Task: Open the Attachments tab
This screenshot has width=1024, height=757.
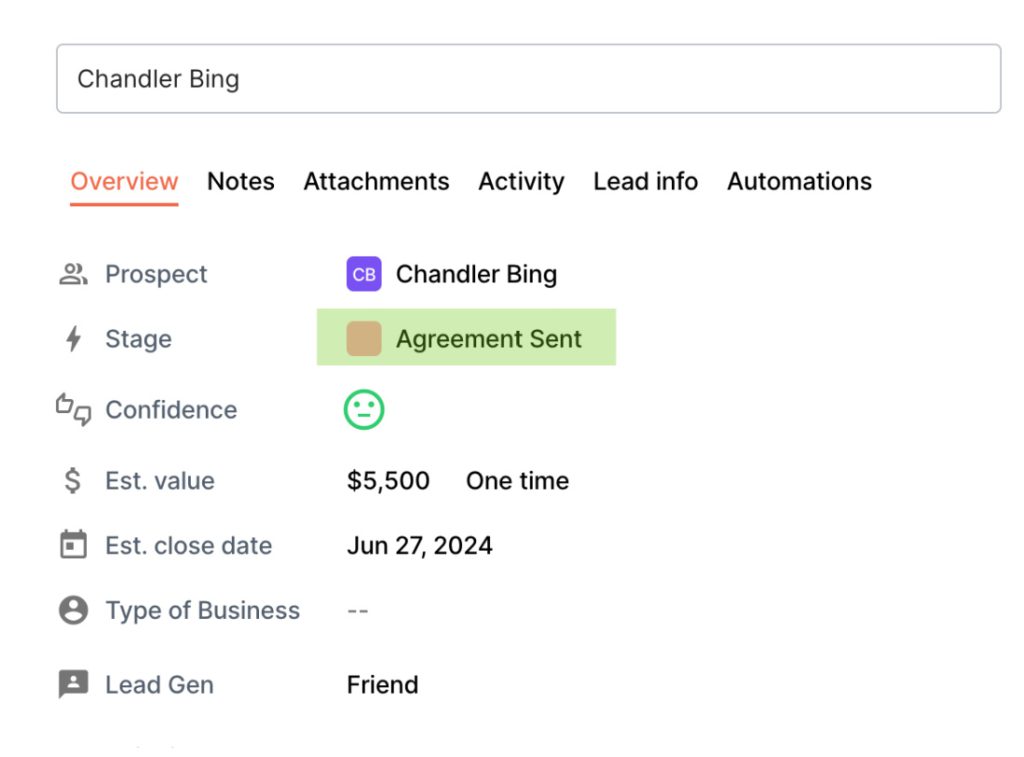Action: pyautogui.click(x=376, y=182)
